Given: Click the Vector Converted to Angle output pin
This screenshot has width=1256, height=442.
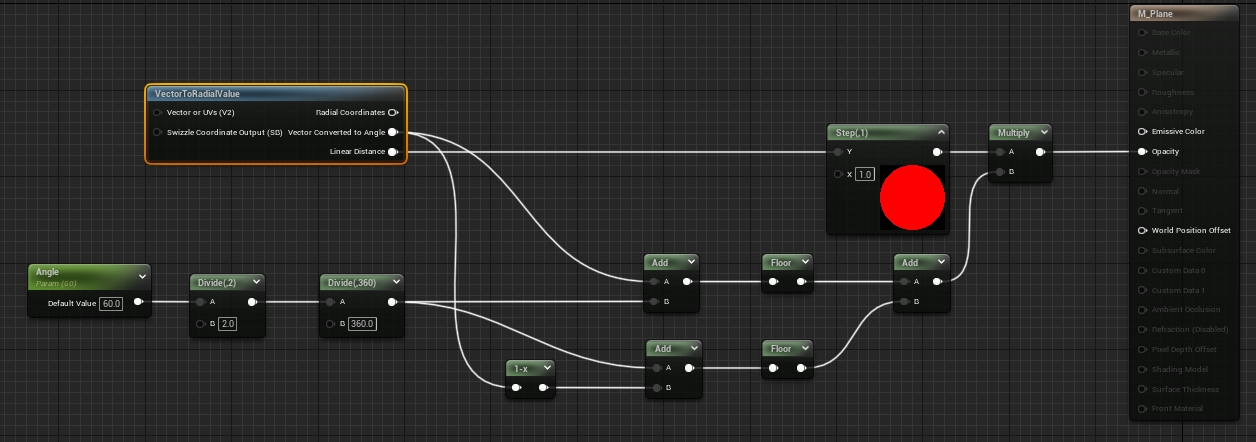Looking at the screenshot, I should [393, 132].
